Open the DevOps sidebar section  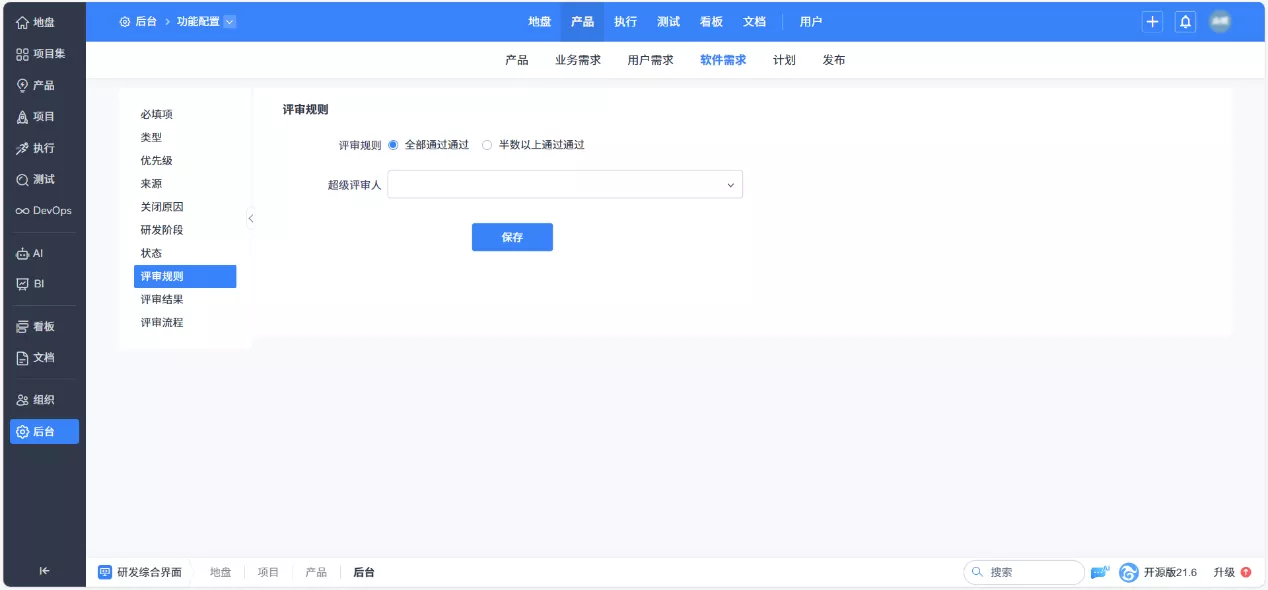click(44, 210)
